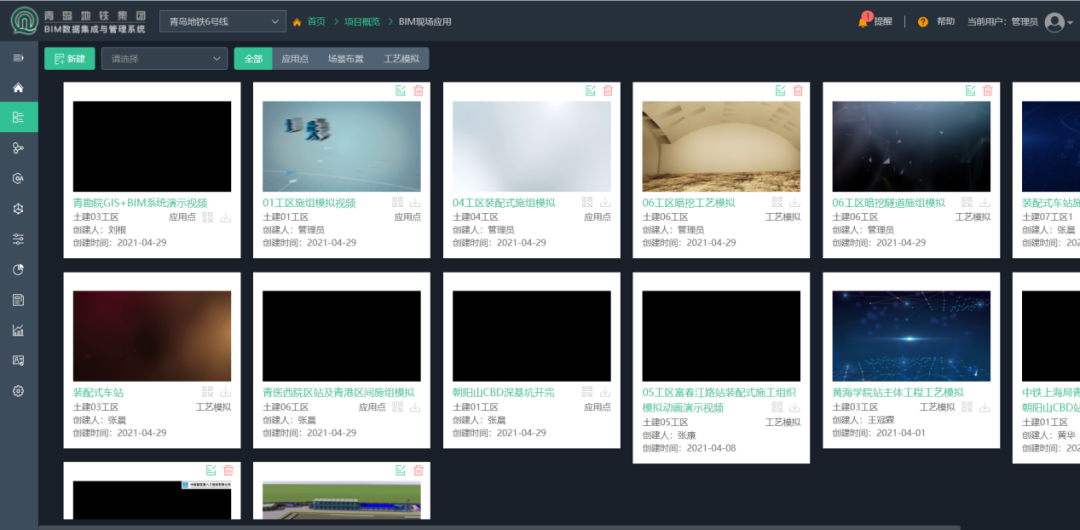Edit the 06工区暗挖工艺模拟 card
1080x530 pixels.
coord(780,90)
